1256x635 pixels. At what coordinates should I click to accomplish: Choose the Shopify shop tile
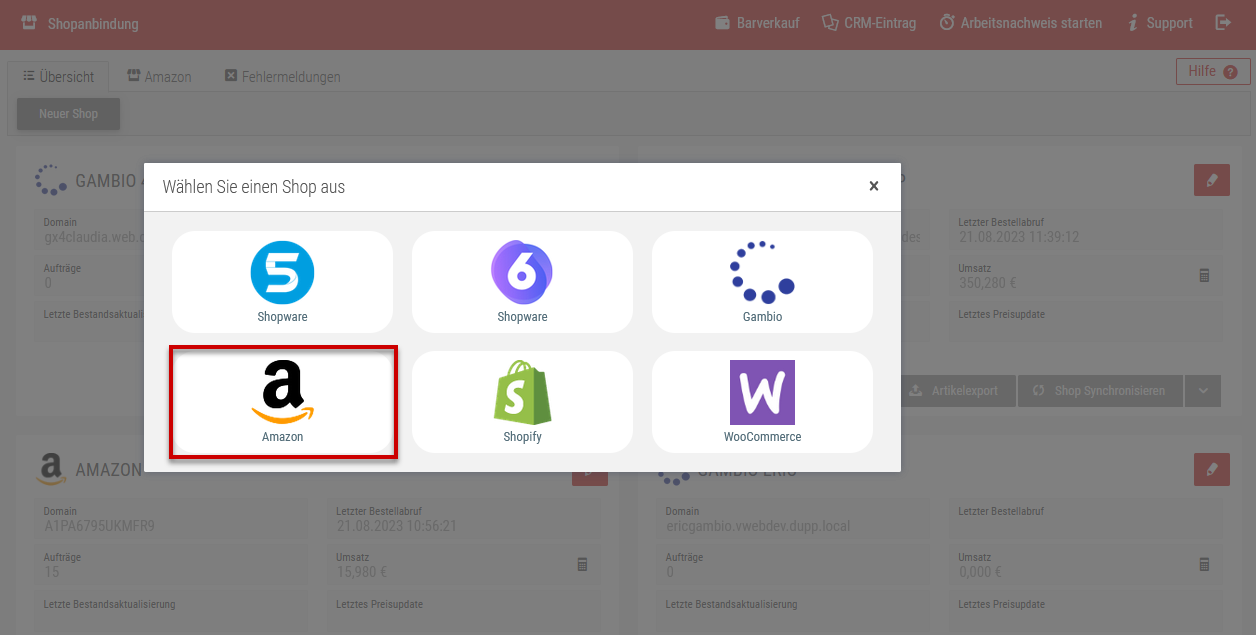click(522, 402)
